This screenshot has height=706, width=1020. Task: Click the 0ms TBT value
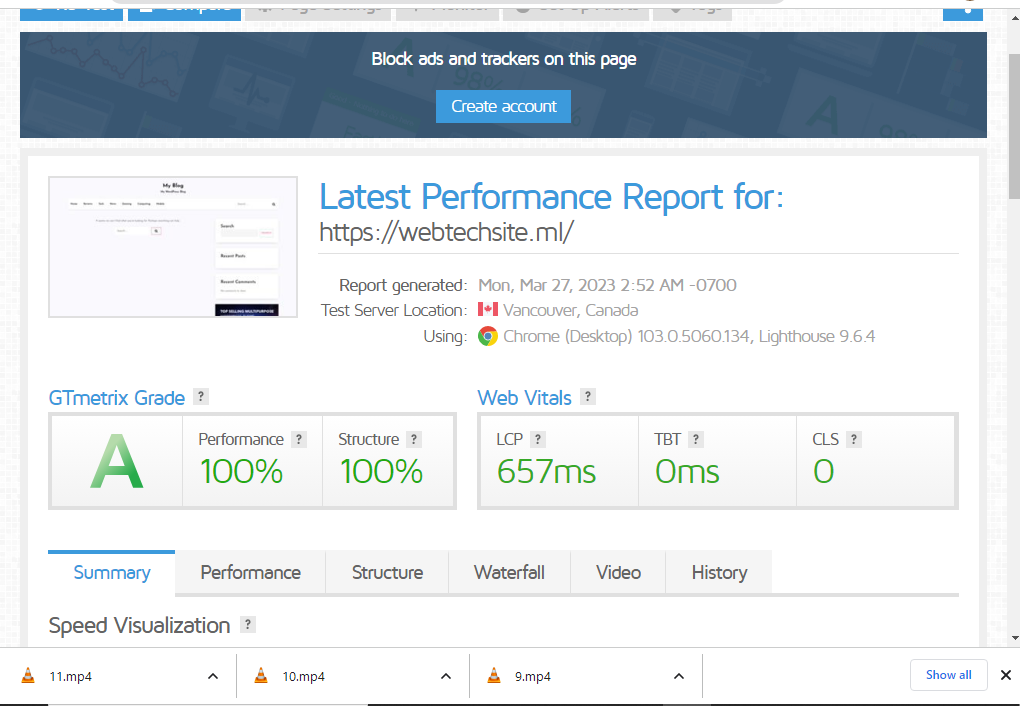tap(687, 471)
